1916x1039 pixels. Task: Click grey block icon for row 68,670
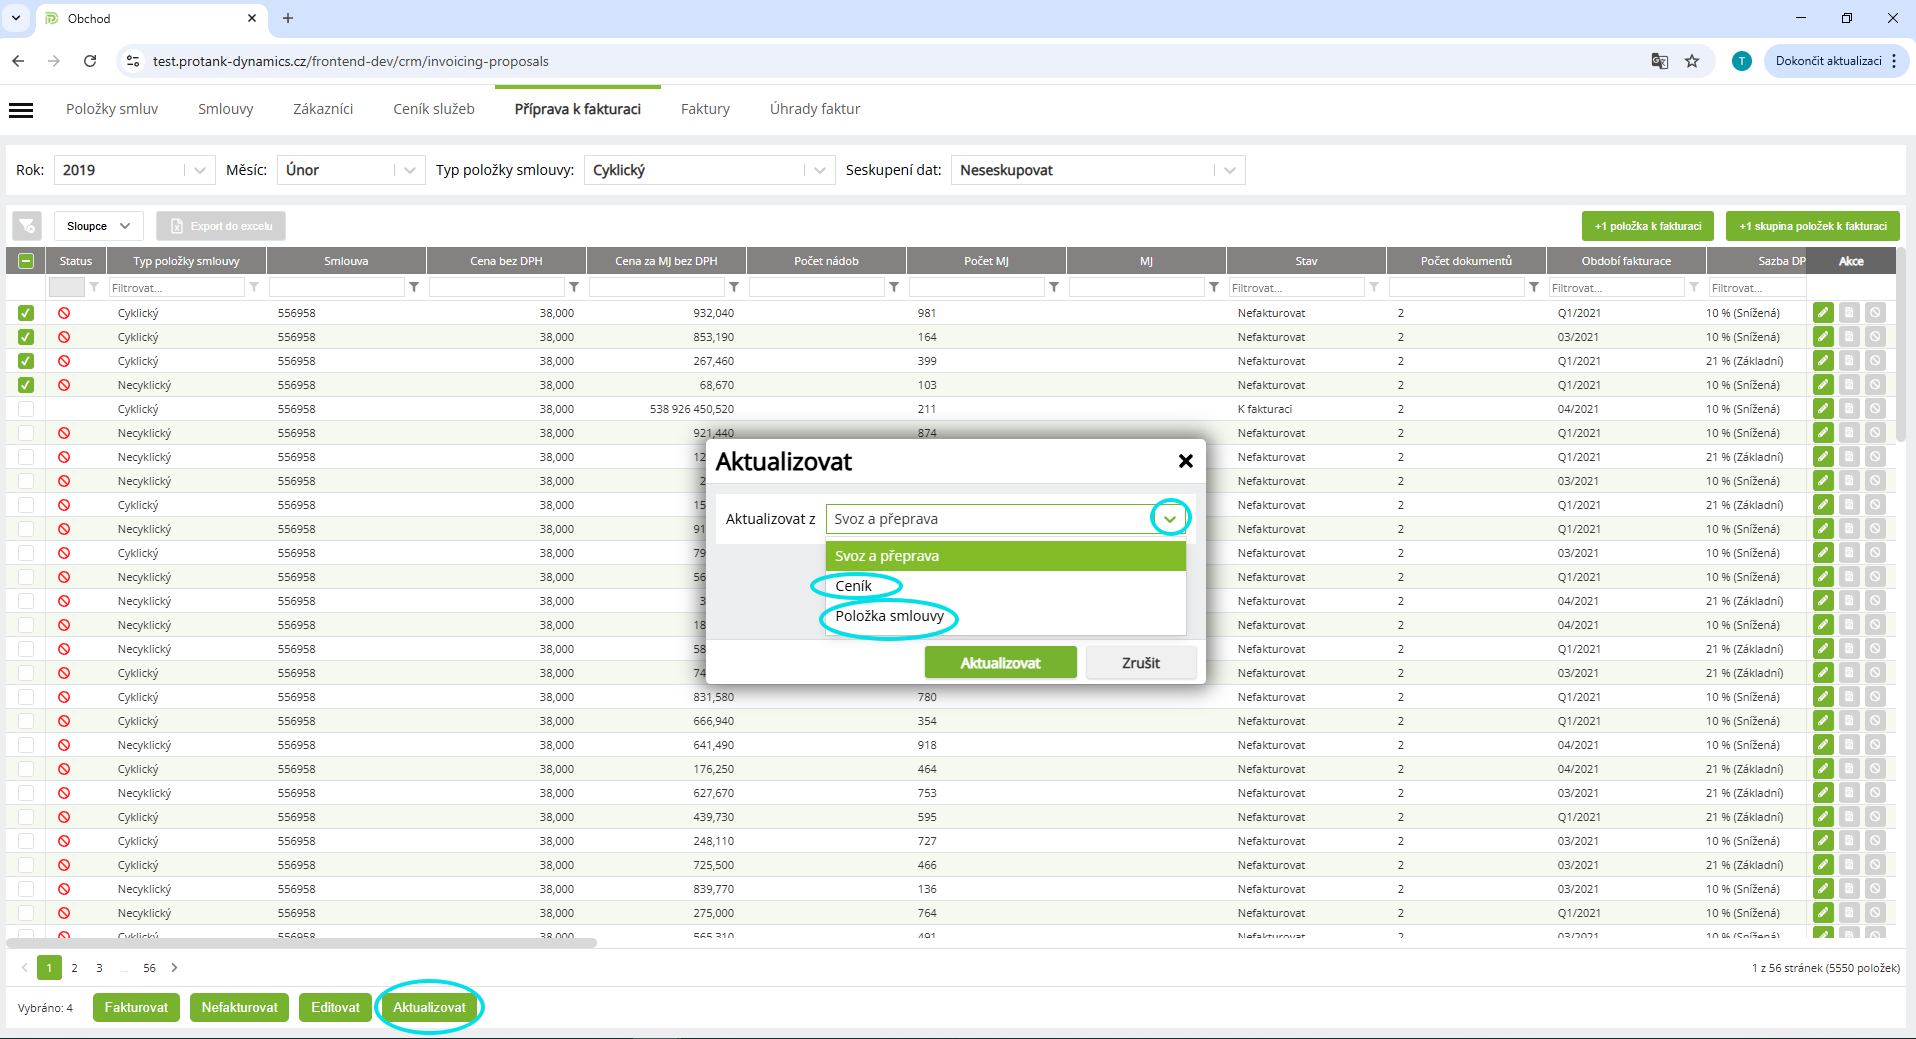click(x=1875, y=385)
